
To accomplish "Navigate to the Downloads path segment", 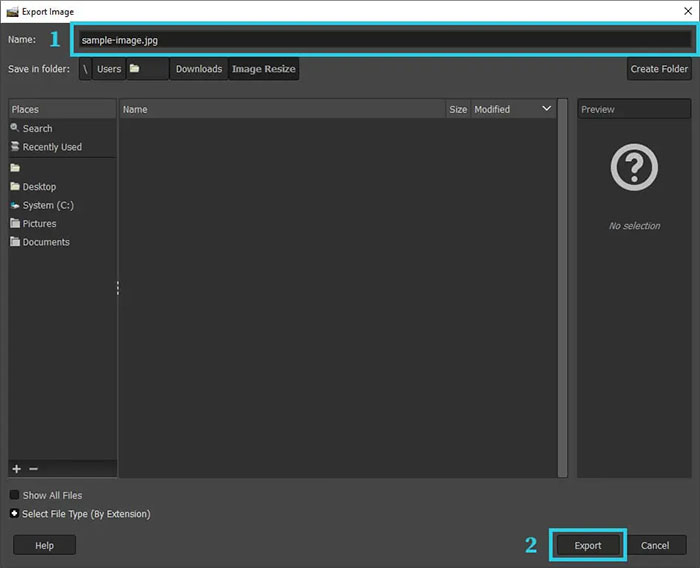I will point(198,69).
